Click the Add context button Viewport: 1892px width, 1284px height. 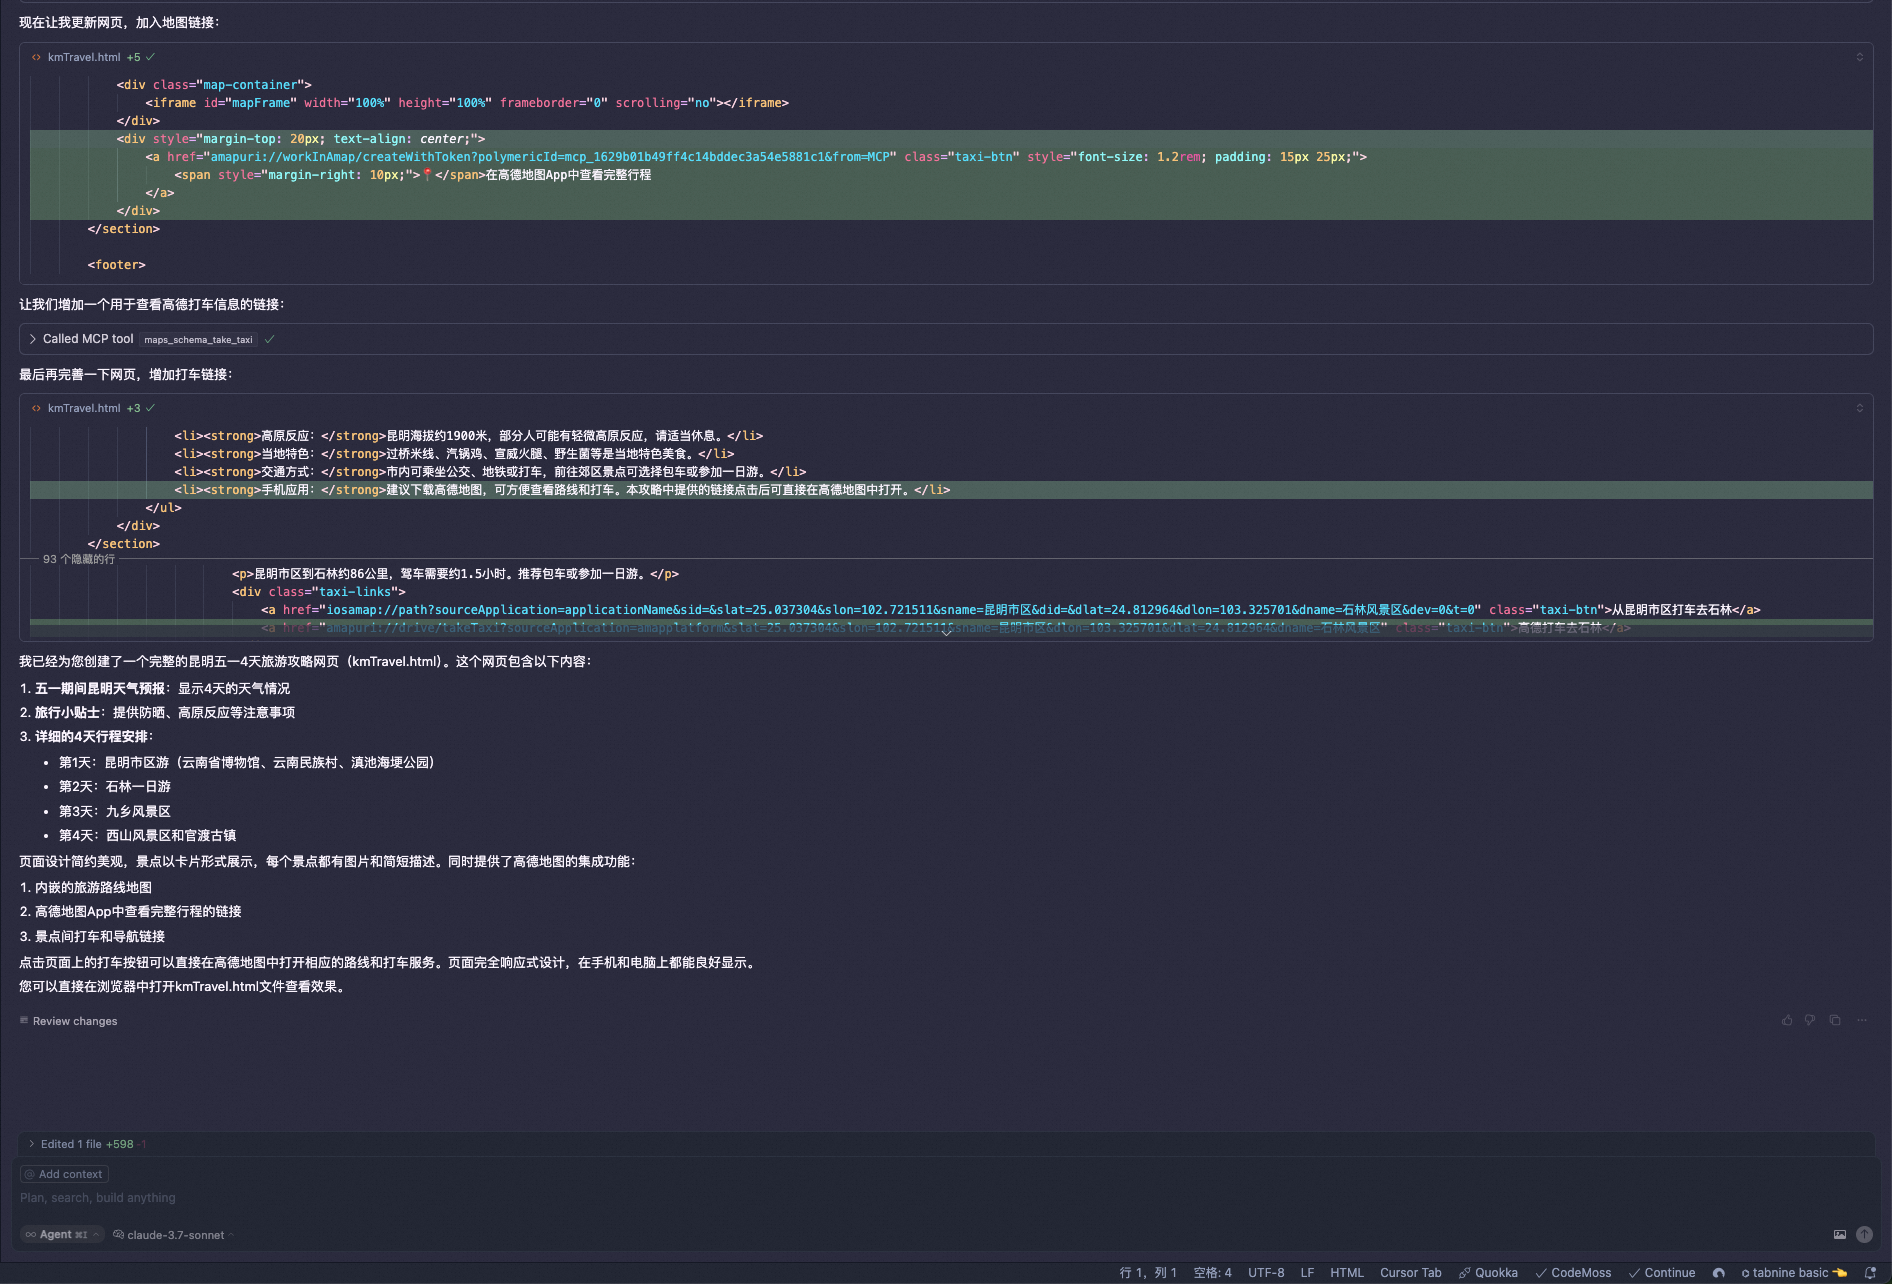pyautogui.click(x=64, y=1174)
